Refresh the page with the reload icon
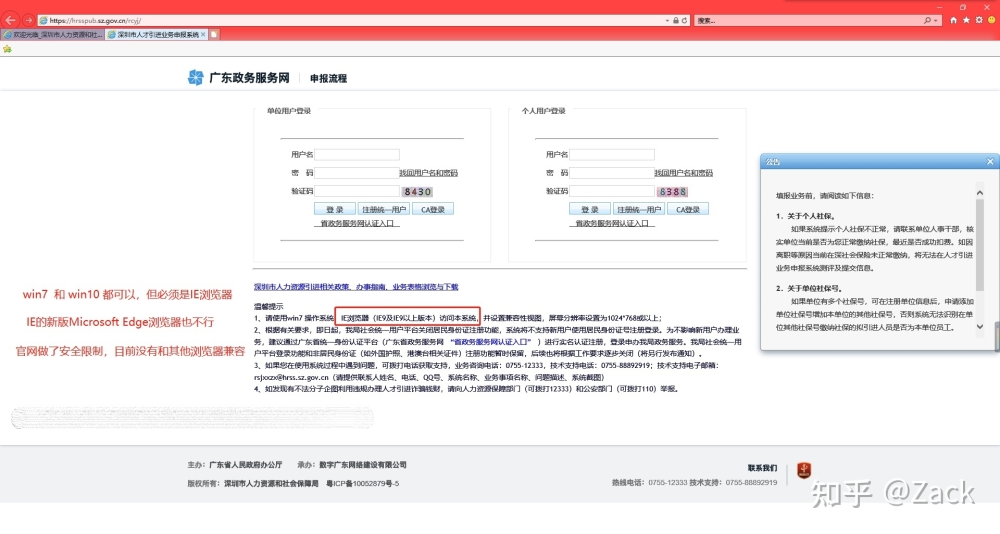This screenshot has width=1000, height=534. click(684, 20)
